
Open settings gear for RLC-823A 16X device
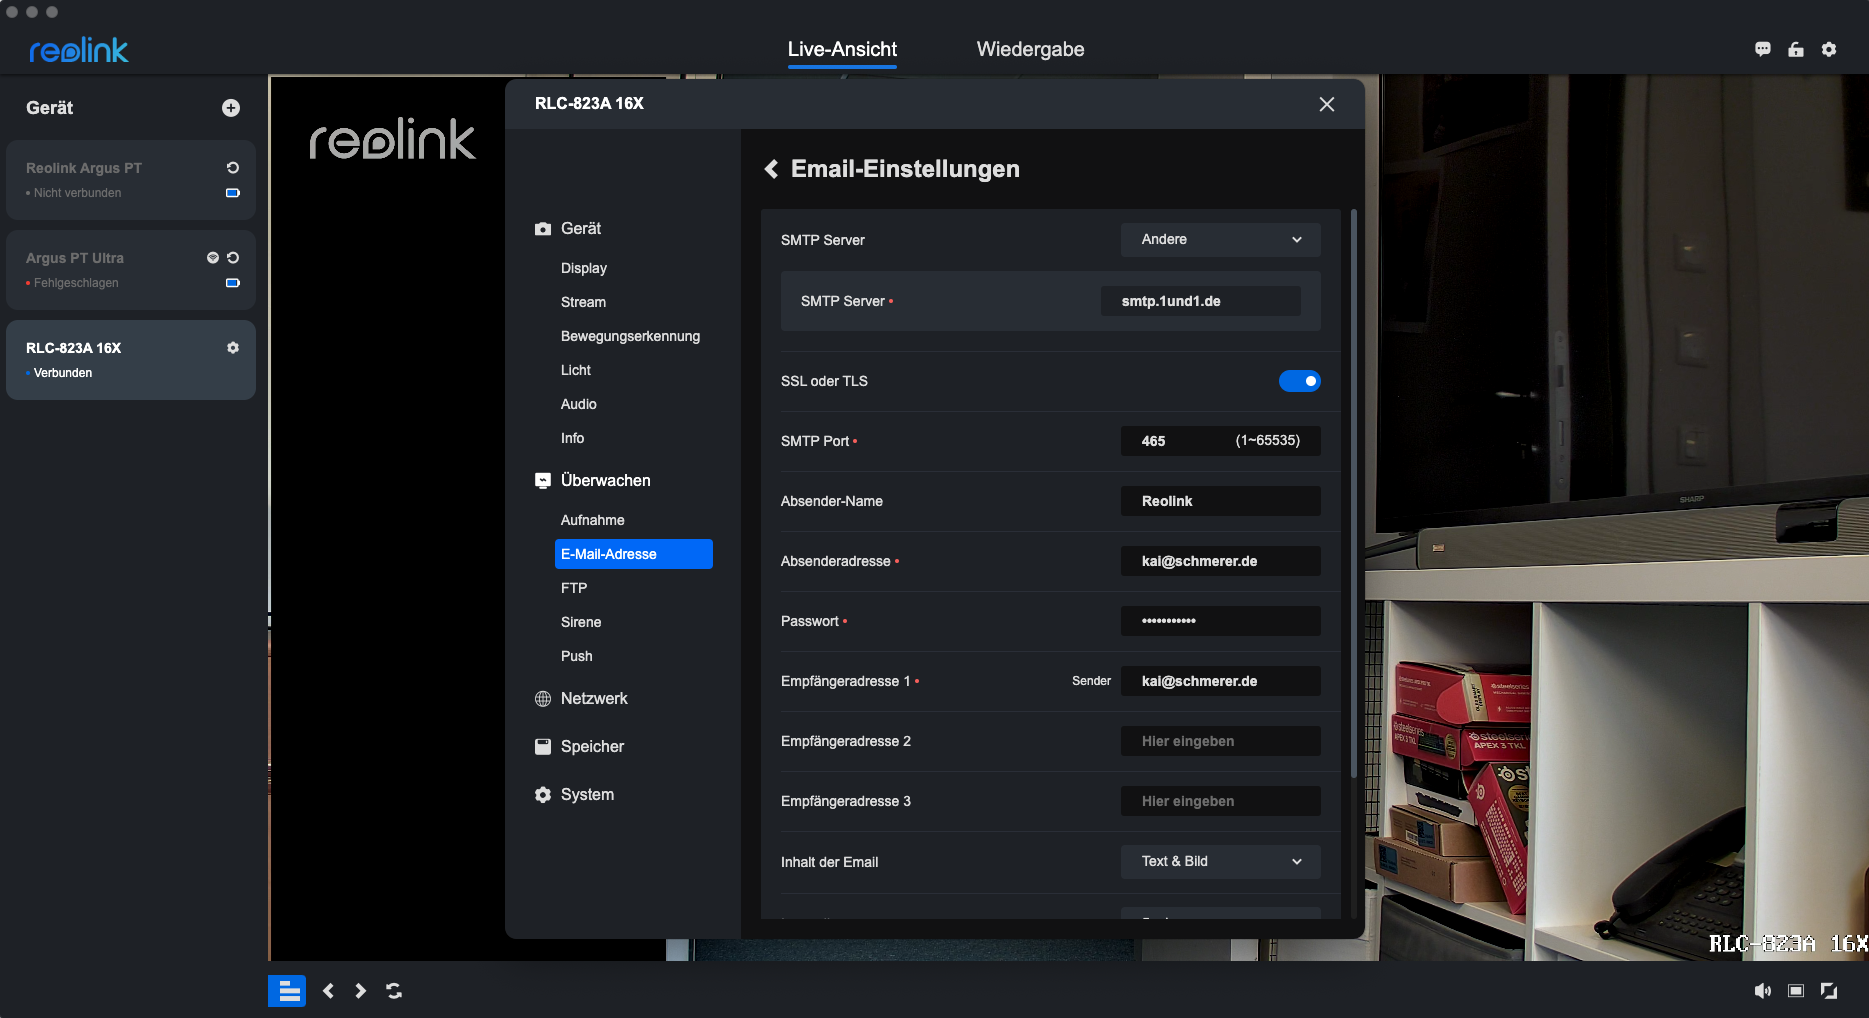(233, 348)
